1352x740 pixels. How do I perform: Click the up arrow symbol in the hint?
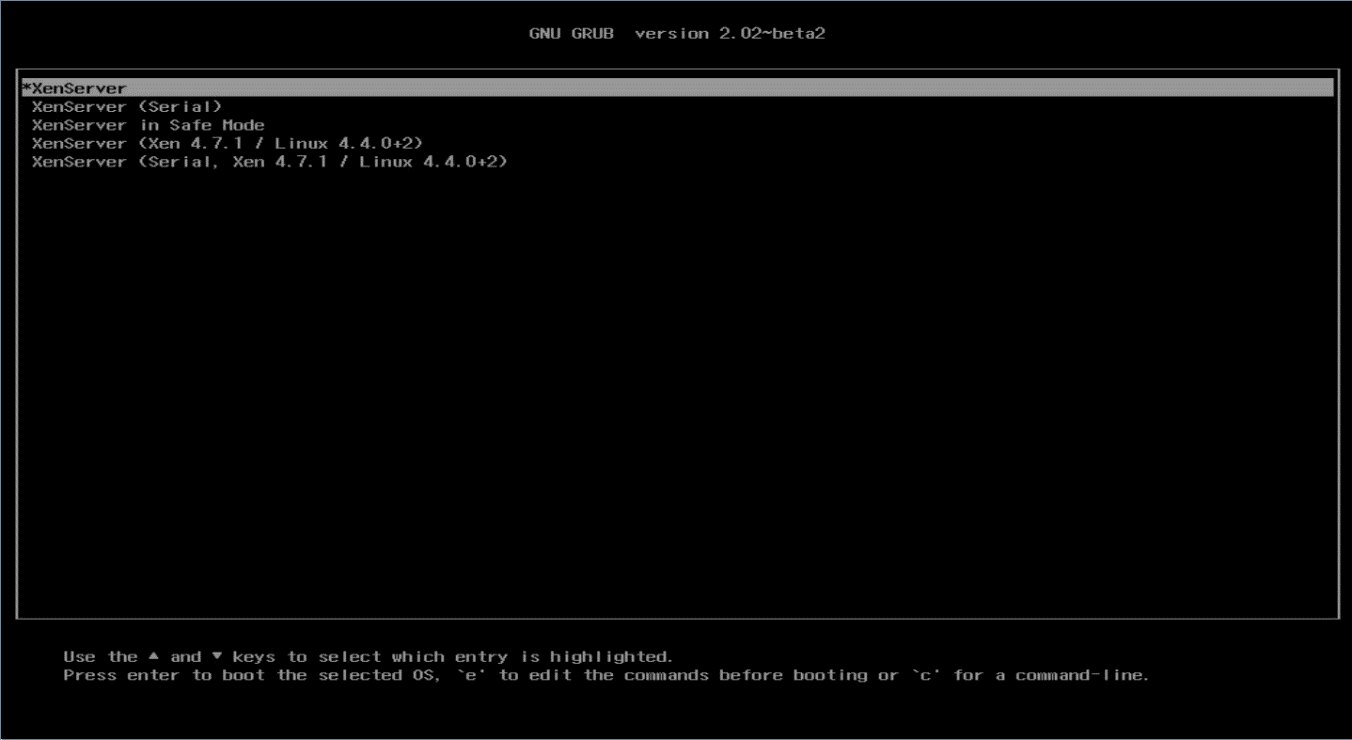[154, 656]
